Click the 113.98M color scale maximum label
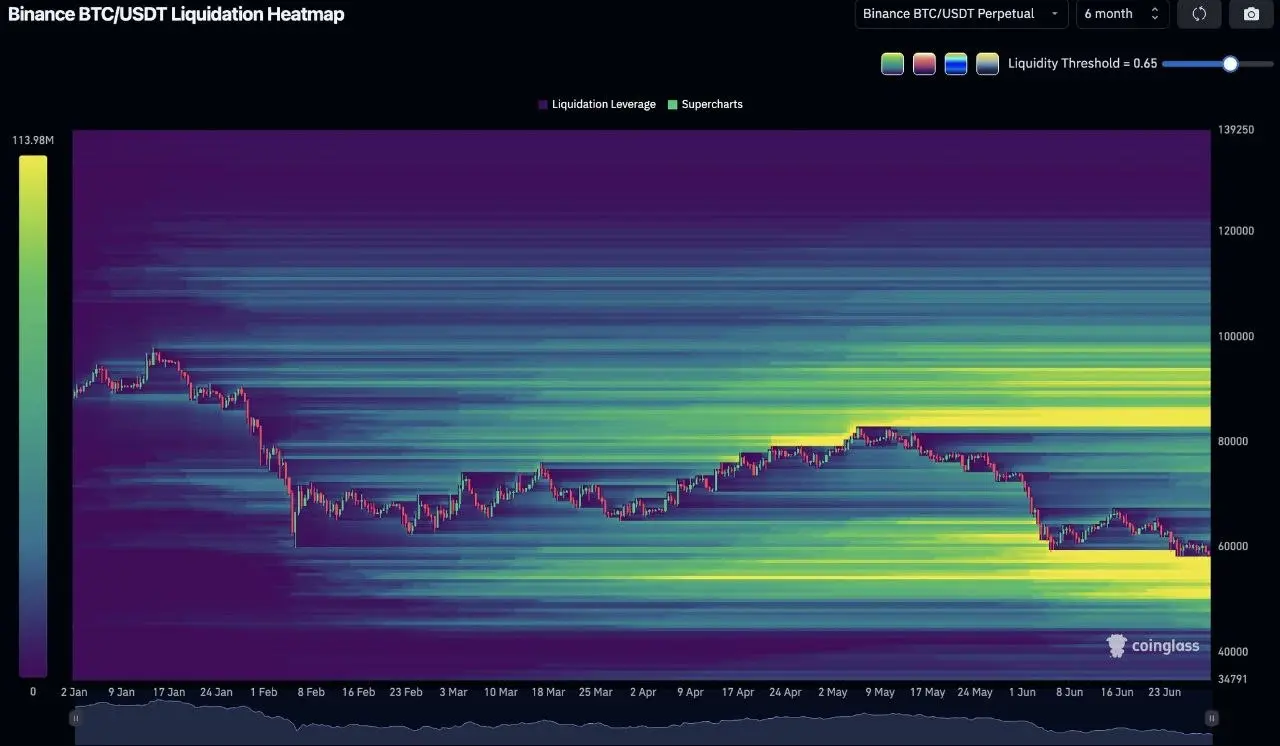The image size is (1280, 746). (33, 140)
